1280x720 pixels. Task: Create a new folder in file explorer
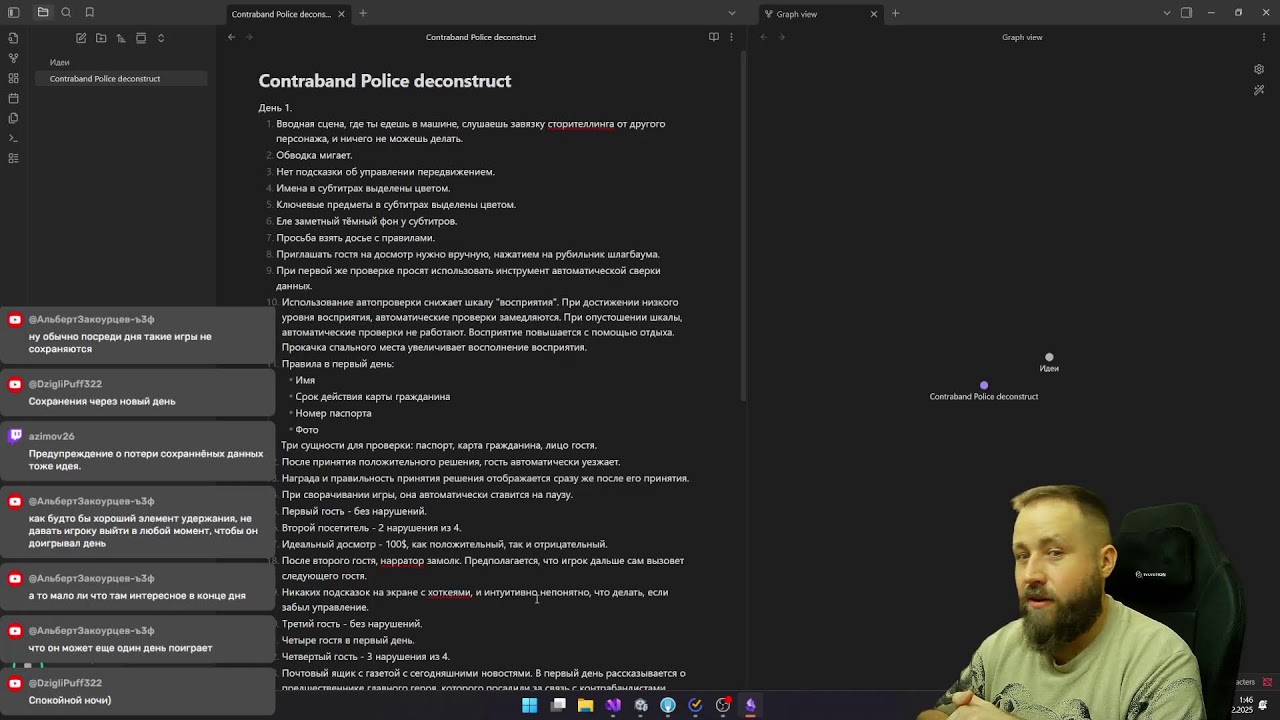(101, 38)
